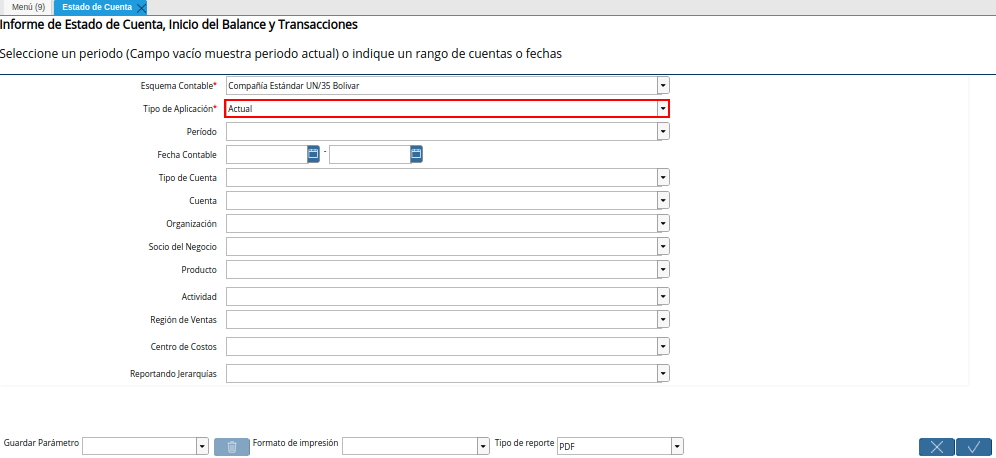The height and width of the screenshot is (458, 996).
Task: Click the Esquema Contable label
Action: point(178,86)
